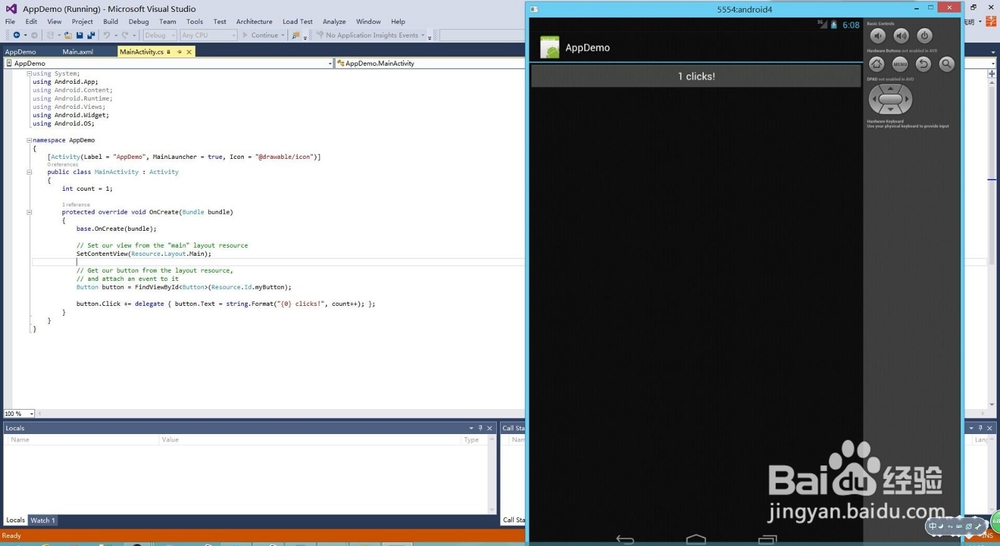Viewport: 1000px width, 546px height.
Task: Switch to the AppDemo document tab
Action: click(20, 52)
